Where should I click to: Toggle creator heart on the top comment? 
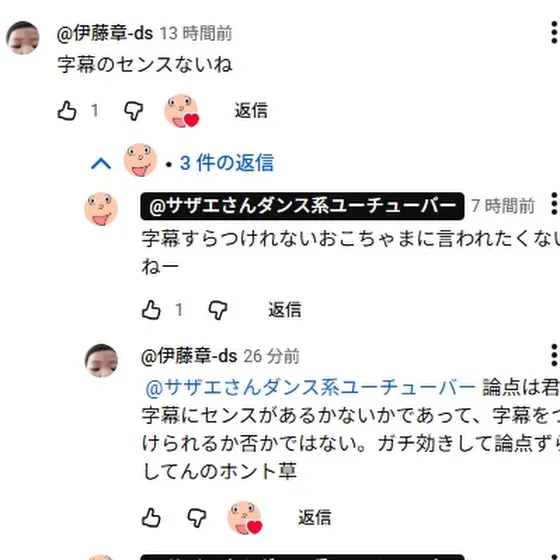pos(181,111)
